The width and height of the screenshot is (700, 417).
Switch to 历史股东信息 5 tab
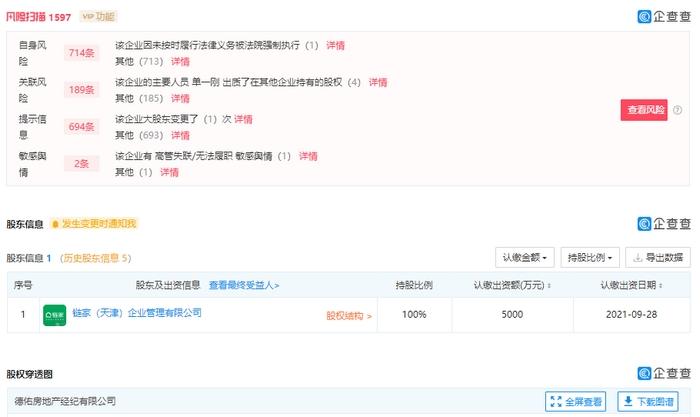(95, 258)
